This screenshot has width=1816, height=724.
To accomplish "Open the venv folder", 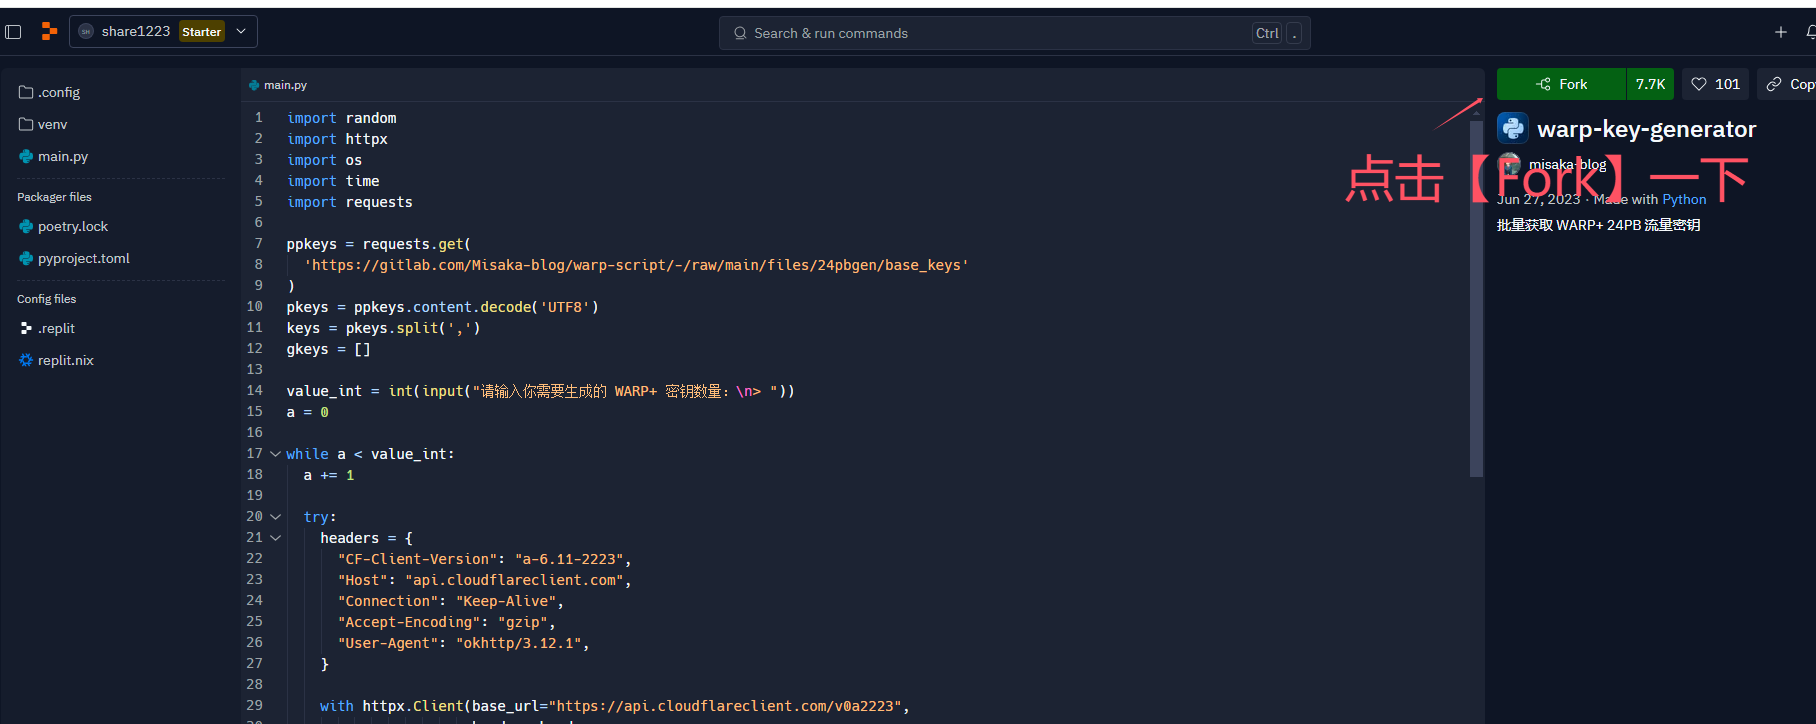I will [52, 124].
